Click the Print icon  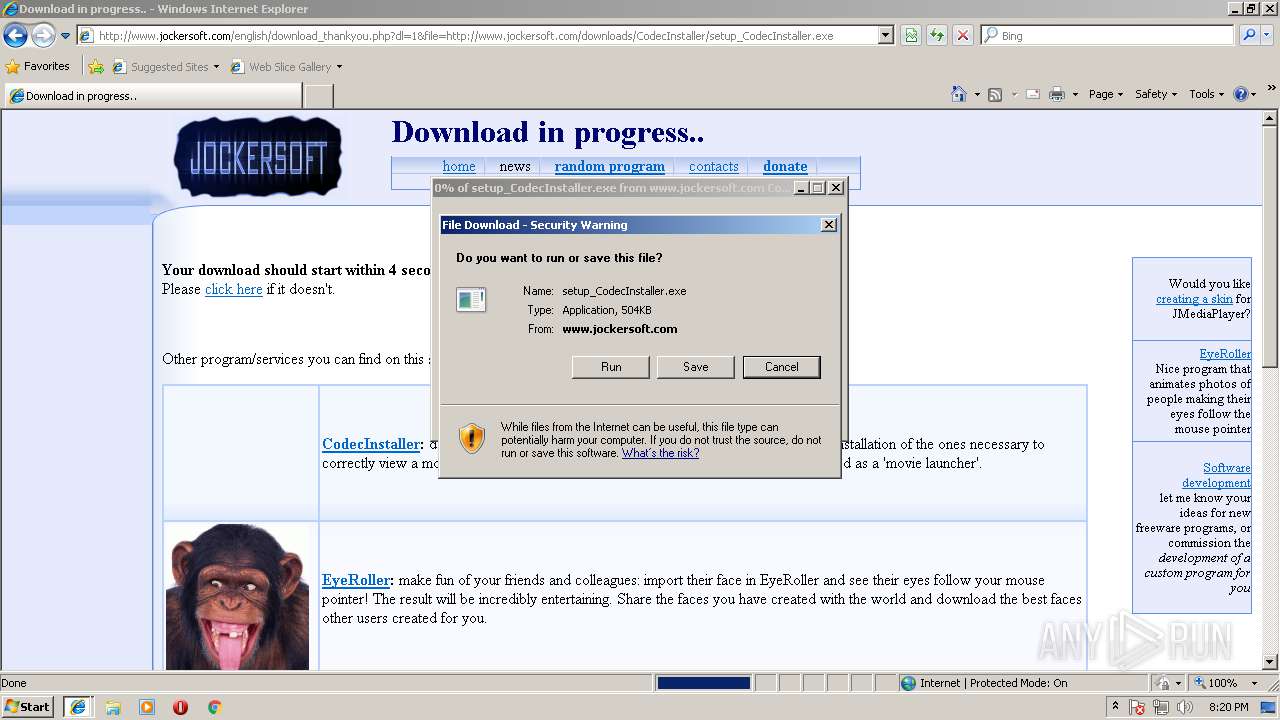1057,94
